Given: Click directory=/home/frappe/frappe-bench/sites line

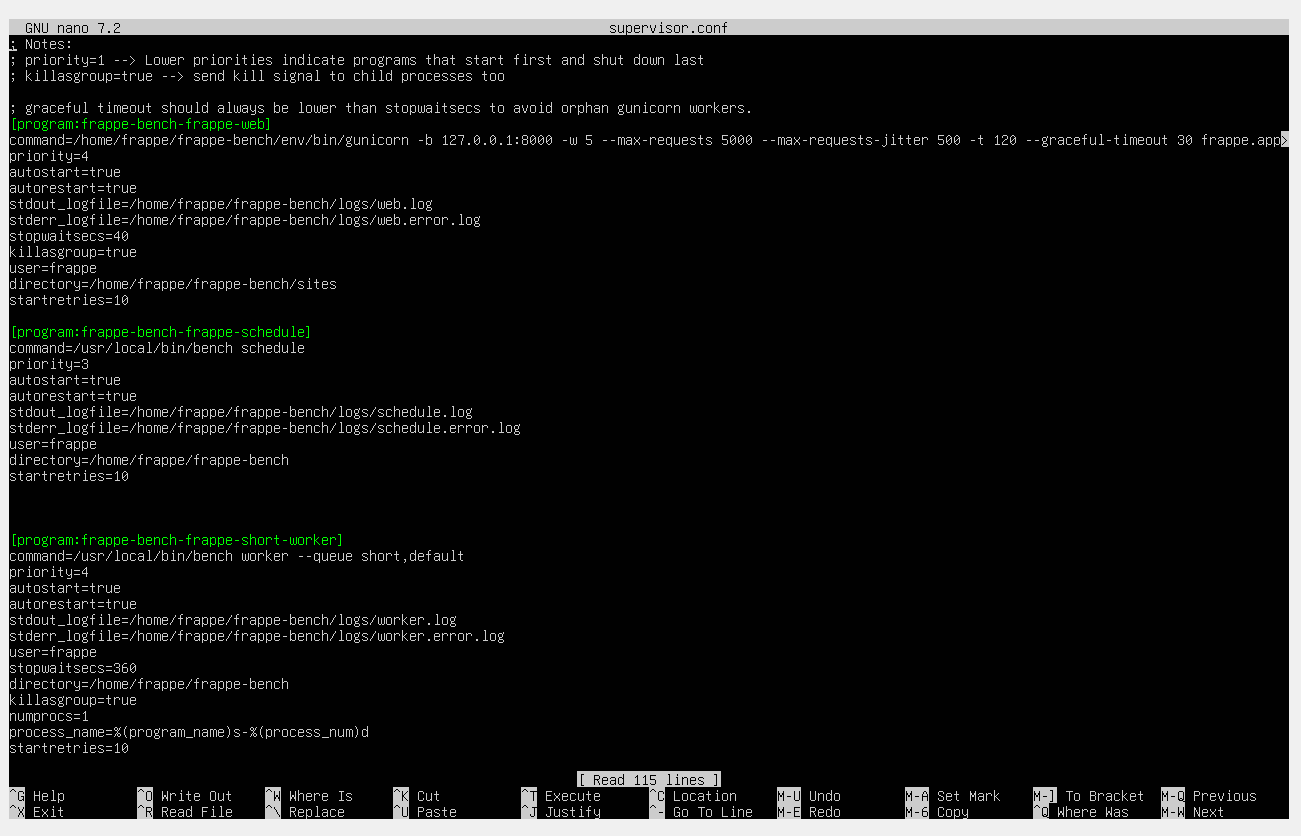Looking at the screenshot, I should click(x=173, y=284).
